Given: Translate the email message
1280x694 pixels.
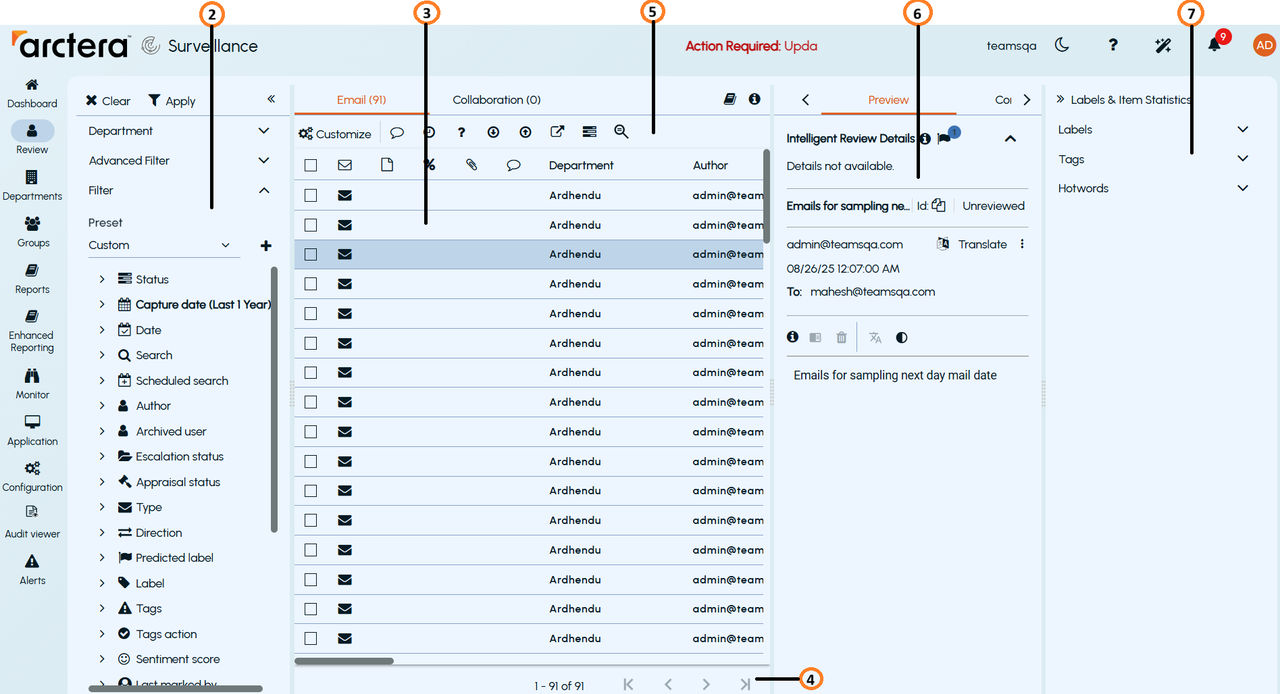Looking at the screenshot, I should [x=972, y=244].
